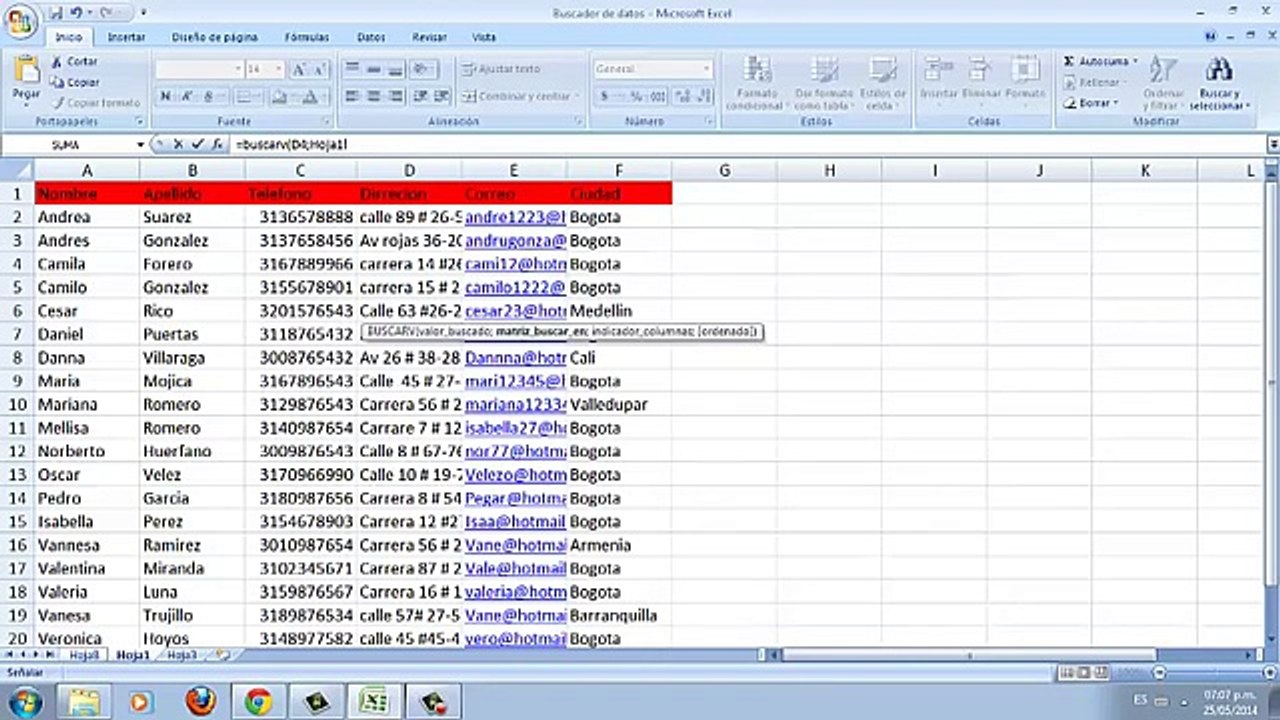This screenshot has width=1280, height=720.
Task: Click the Copiar button
Action: pos(75,82)
